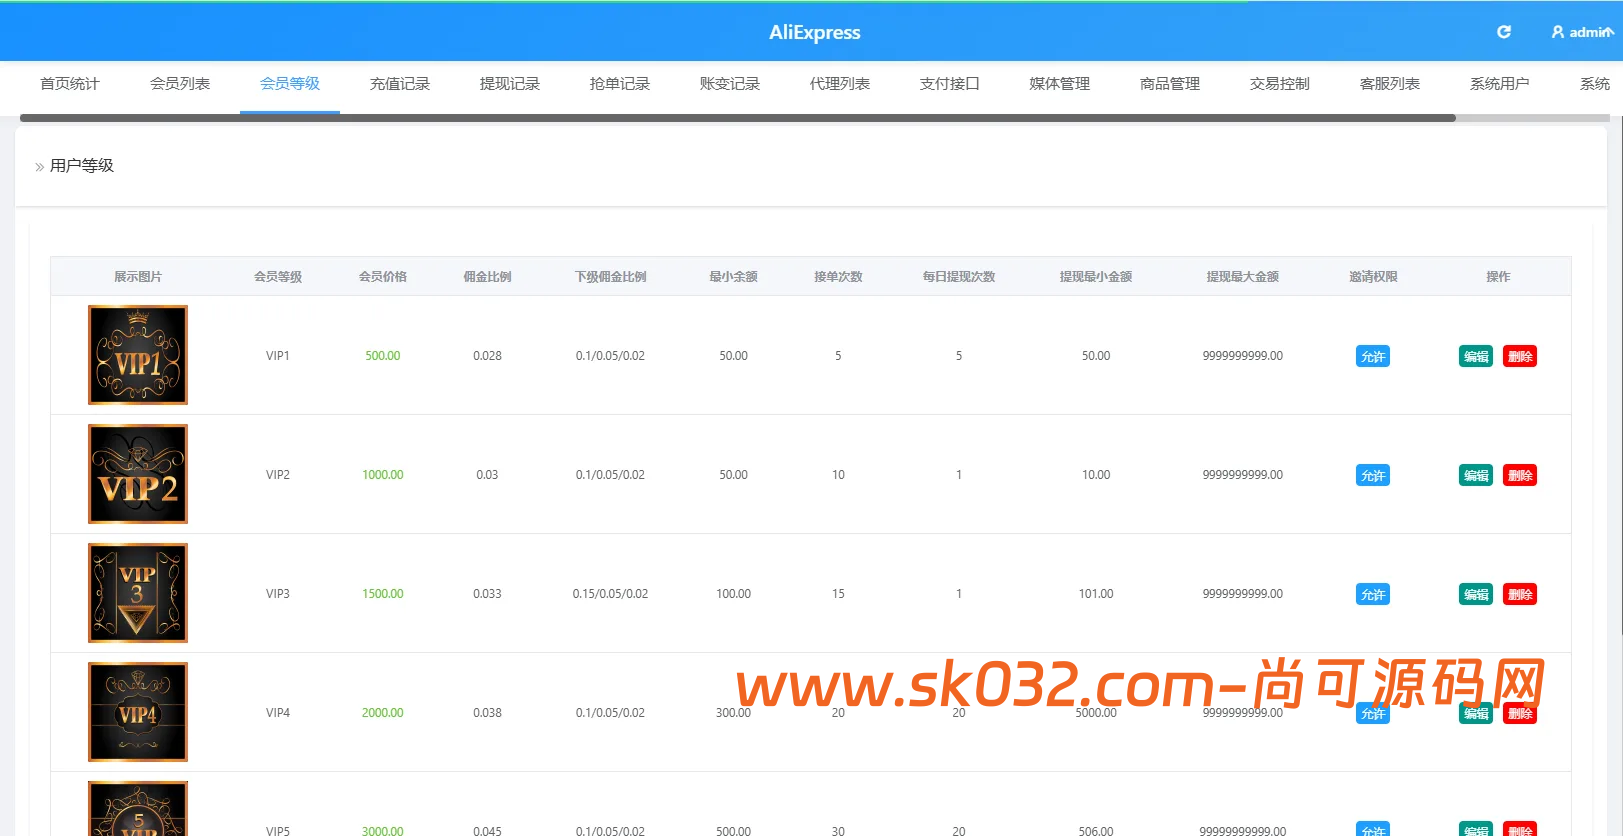The image size is (1623, 836).
Task: Click 提现最小金额 column header
Action: pyautogui.click(x=1096, y=277)
